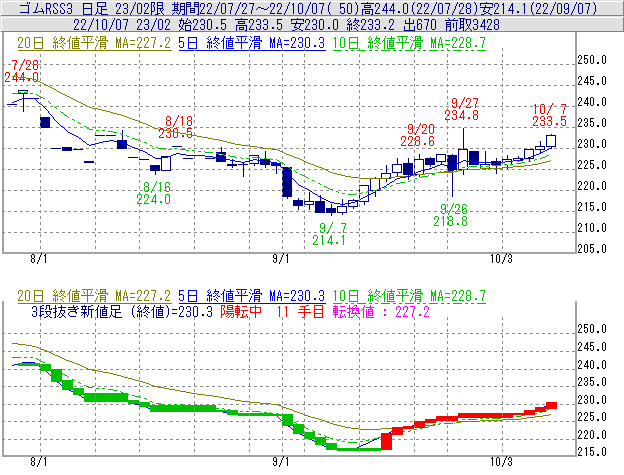624x475 pixels.
Task: Click the 9/7 low label 214.1
Action: (329, 240)
